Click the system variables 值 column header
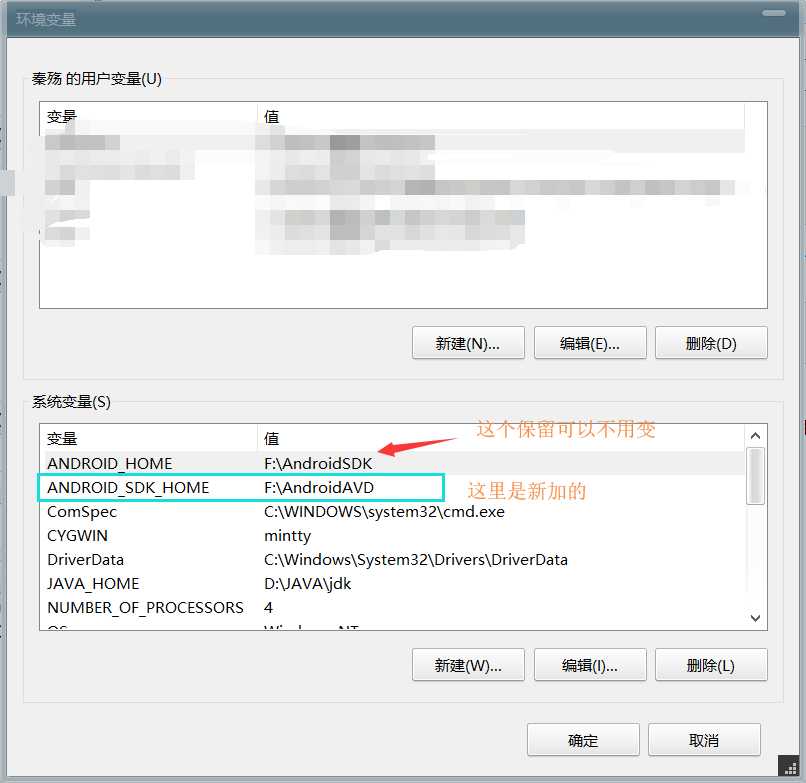The width and height of the screenshot is (806, 783). tap(501, 439)
